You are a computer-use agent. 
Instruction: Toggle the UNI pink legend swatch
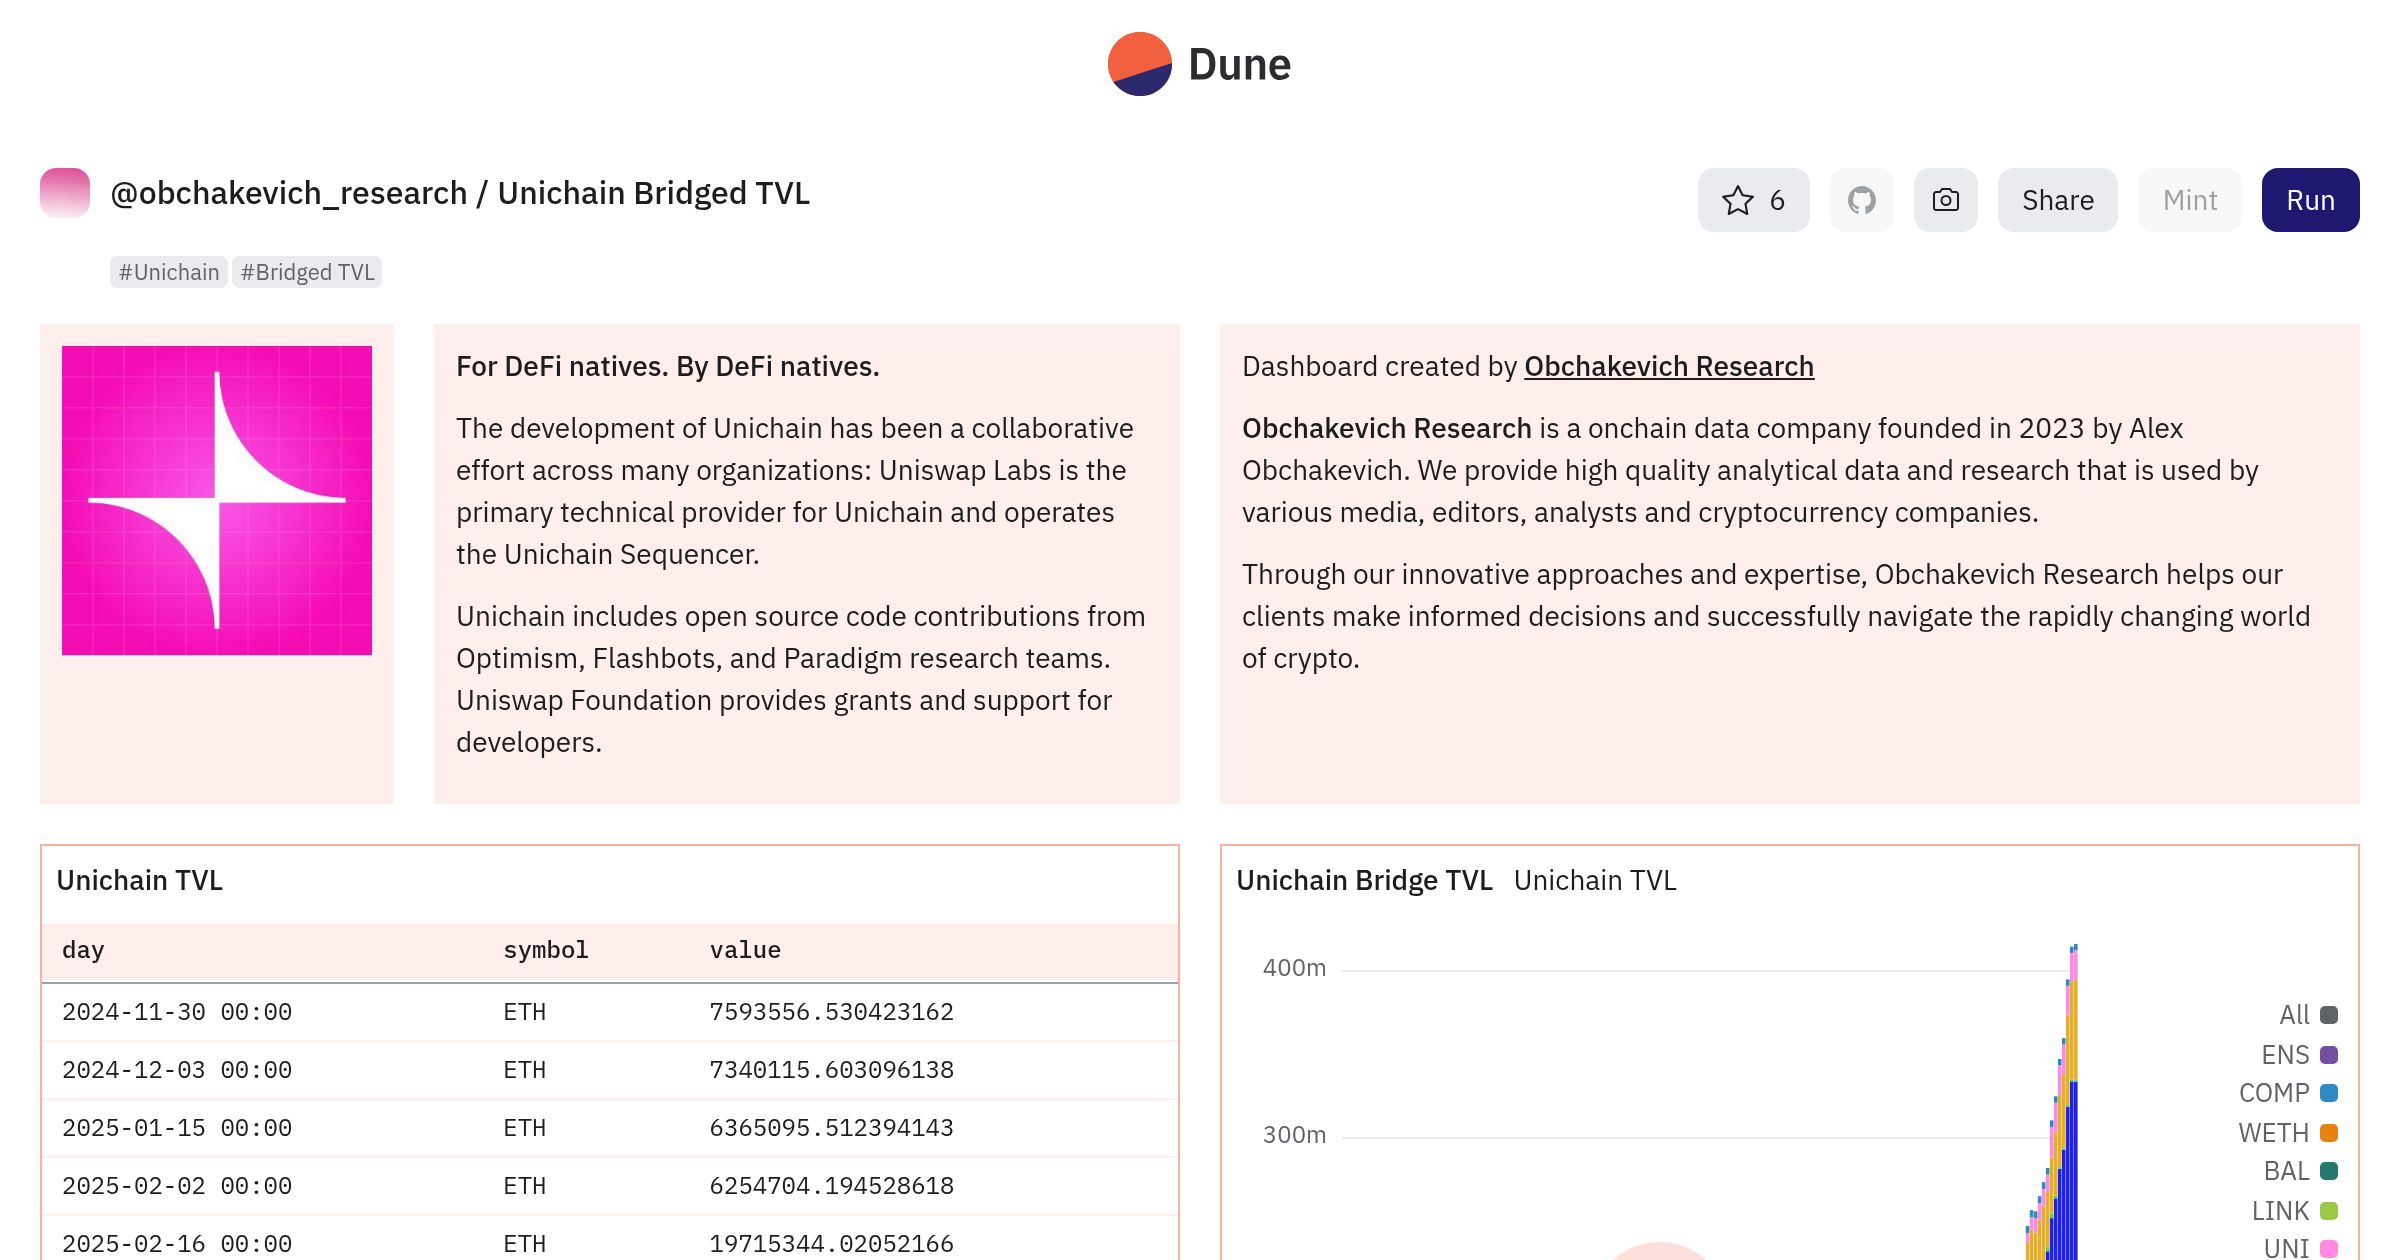click(2329, 1249)
